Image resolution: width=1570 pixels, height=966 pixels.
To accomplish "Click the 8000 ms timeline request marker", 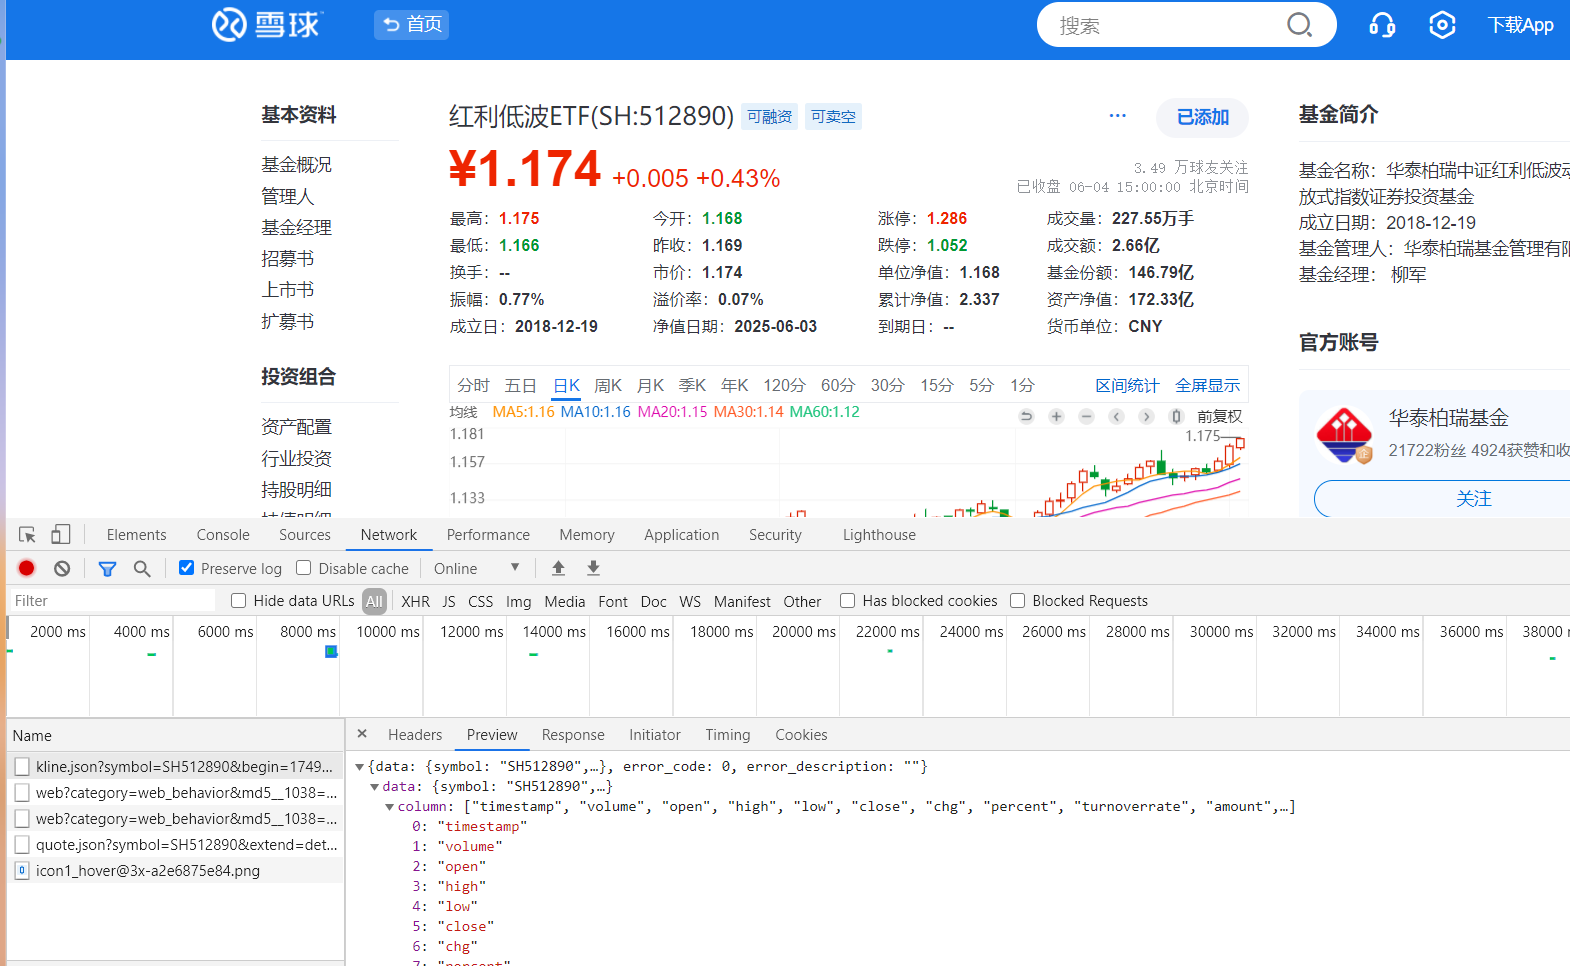I will tap(331, 652).
